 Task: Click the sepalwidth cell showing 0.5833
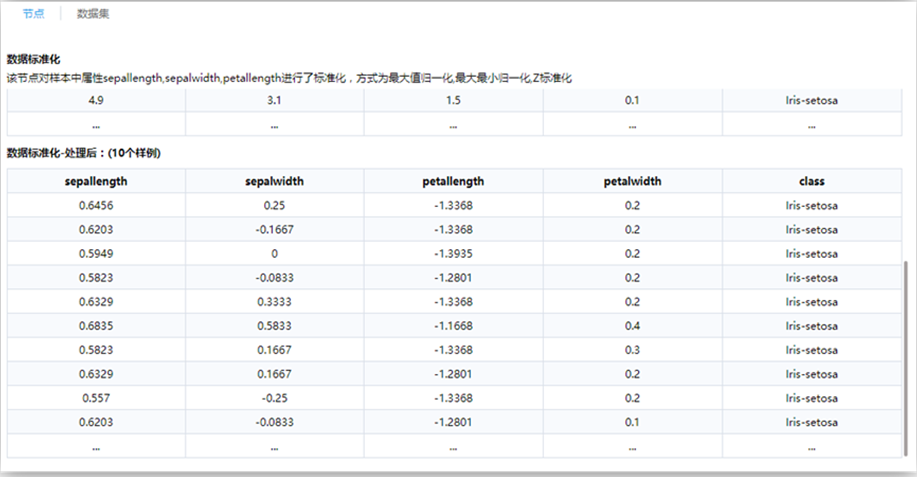click(x=274, y=326)
